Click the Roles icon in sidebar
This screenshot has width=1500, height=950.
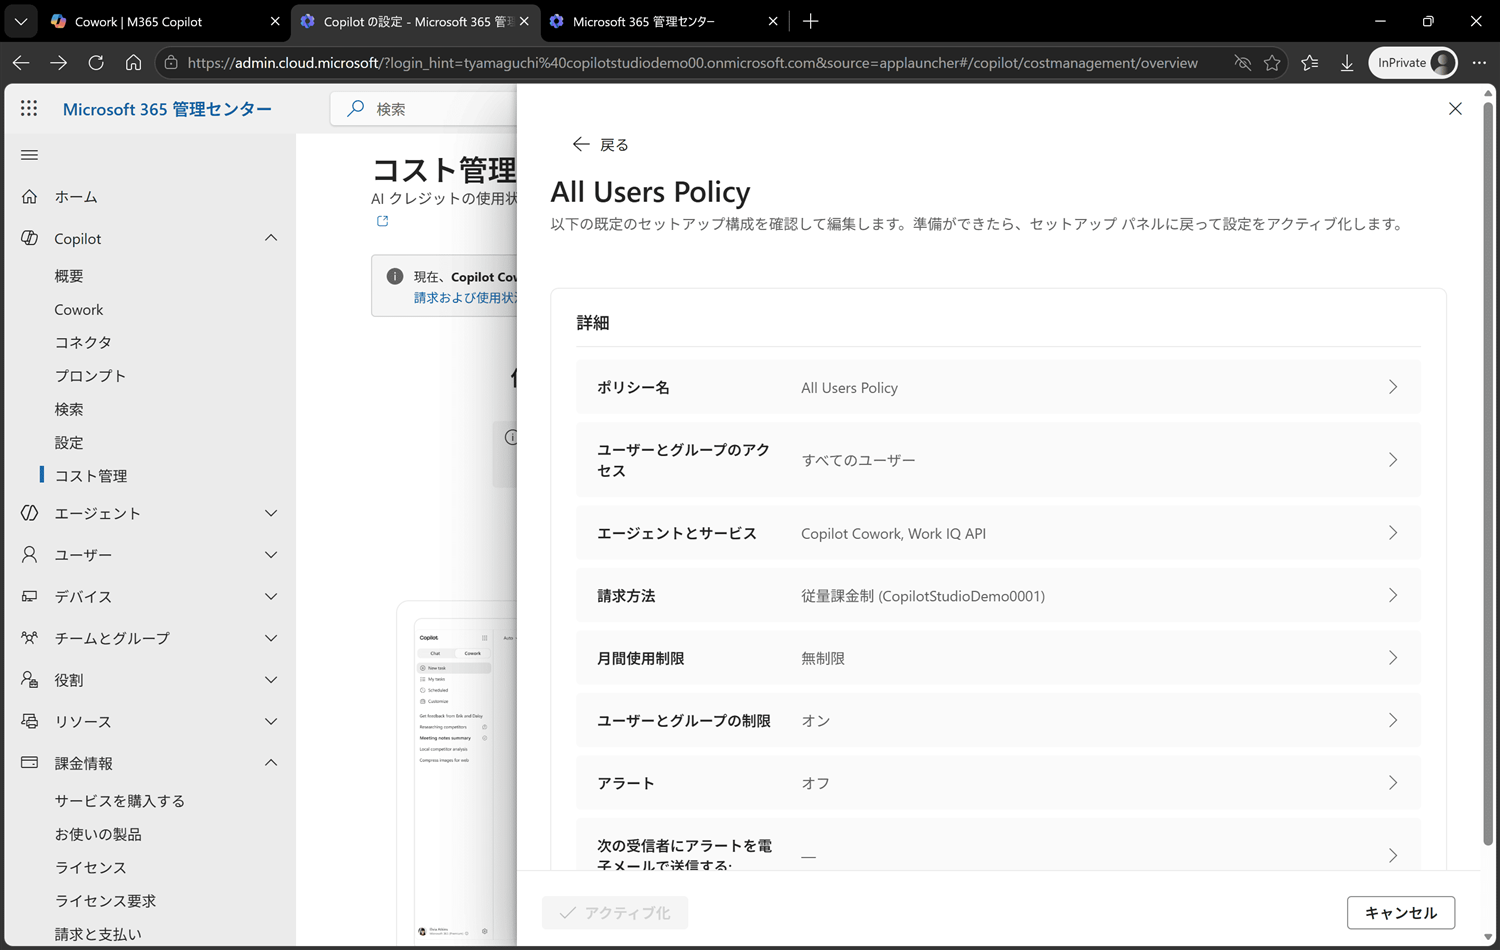tap(30, 679)
